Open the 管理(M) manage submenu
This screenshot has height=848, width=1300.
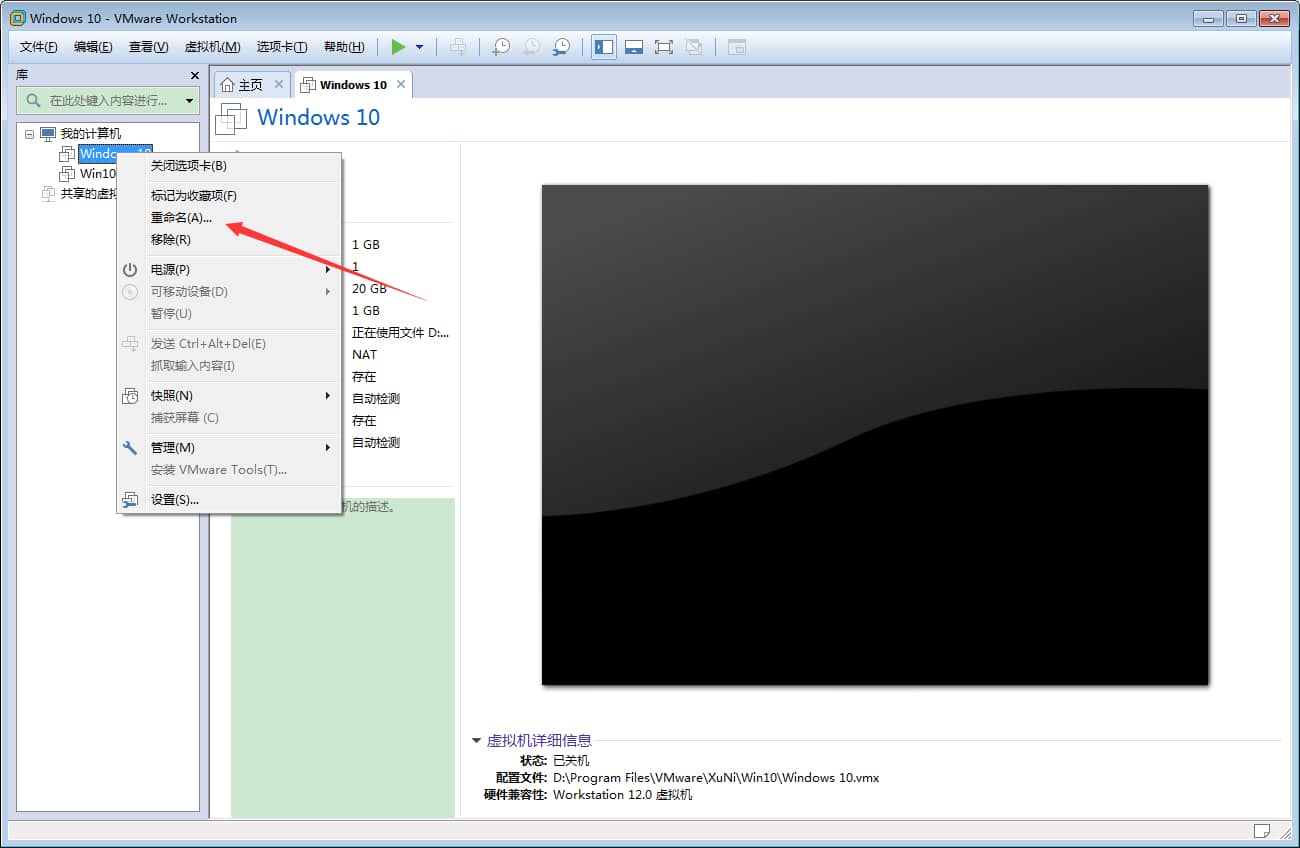coord(230,448)
